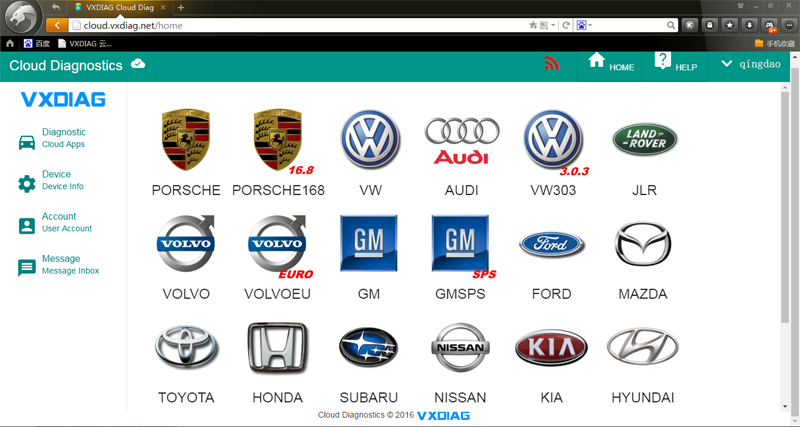Launch the TOYOTA logo app
This screenshot has width=800, height=427.
pyautogui.click(x=186, y=347)
